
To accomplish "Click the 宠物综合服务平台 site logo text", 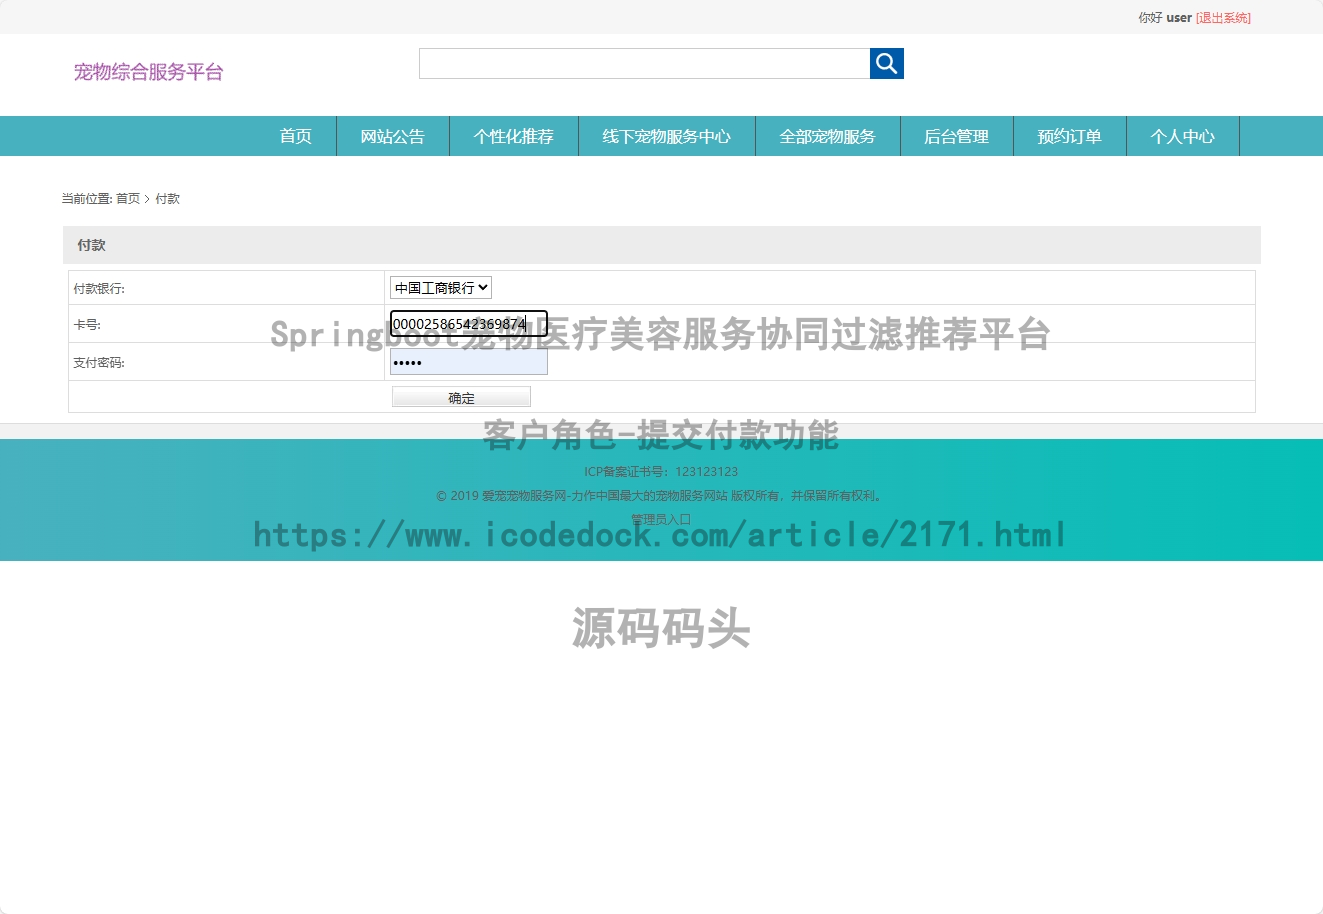I will click(x=149, y=72).
